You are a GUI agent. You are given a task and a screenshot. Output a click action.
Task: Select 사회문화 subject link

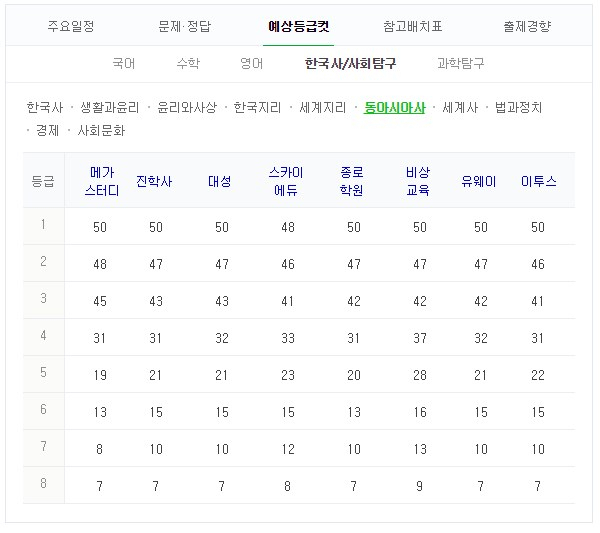(101, 130)
